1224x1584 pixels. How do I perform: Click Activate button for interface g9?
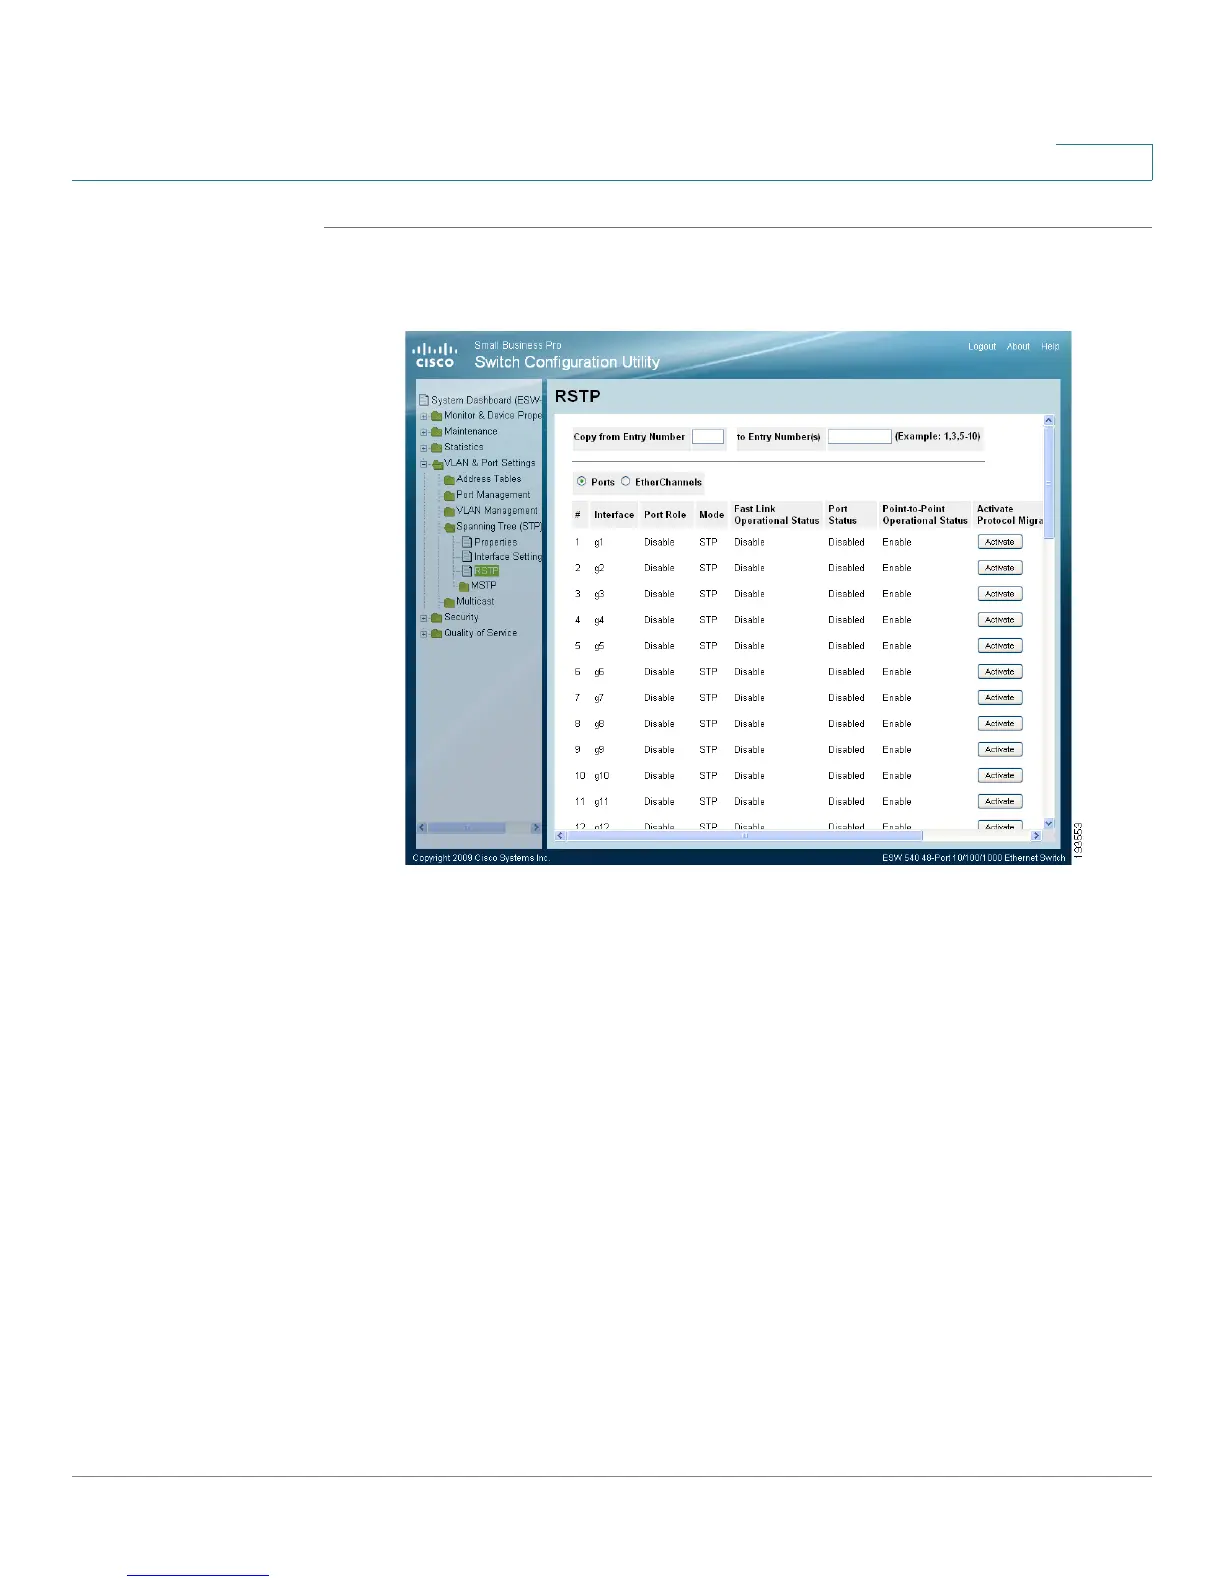[1000, 750]
